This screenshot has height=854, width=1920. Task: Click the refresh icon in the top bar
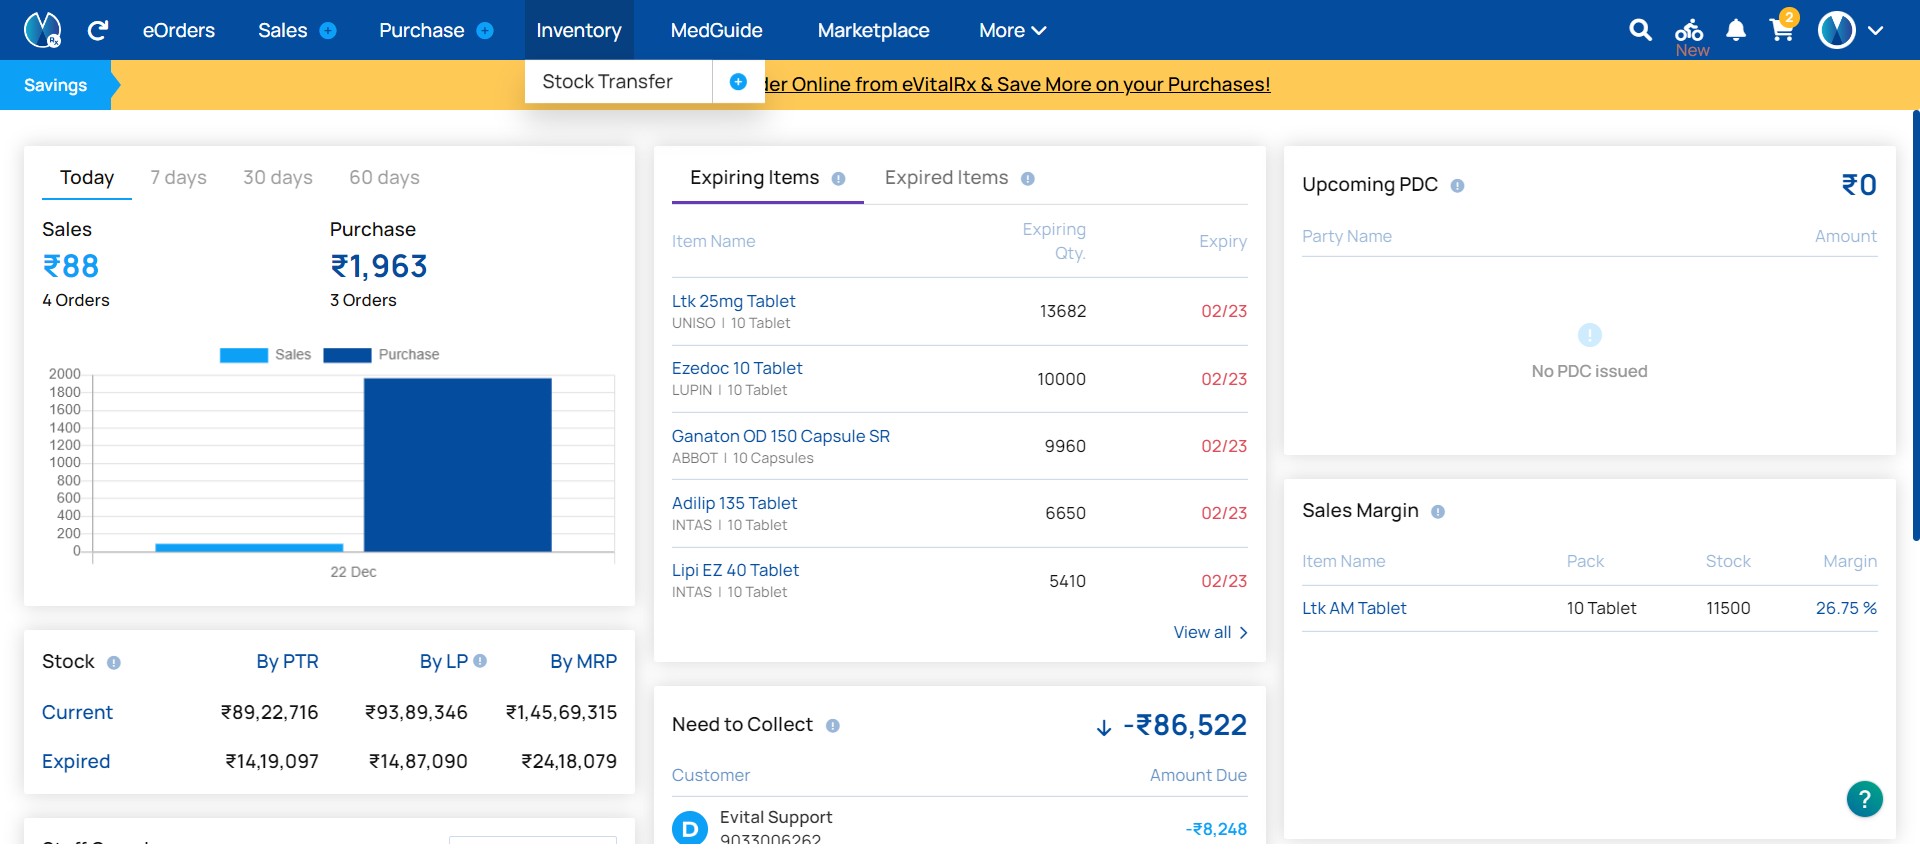pyautogui.click(x=97, y=31)
